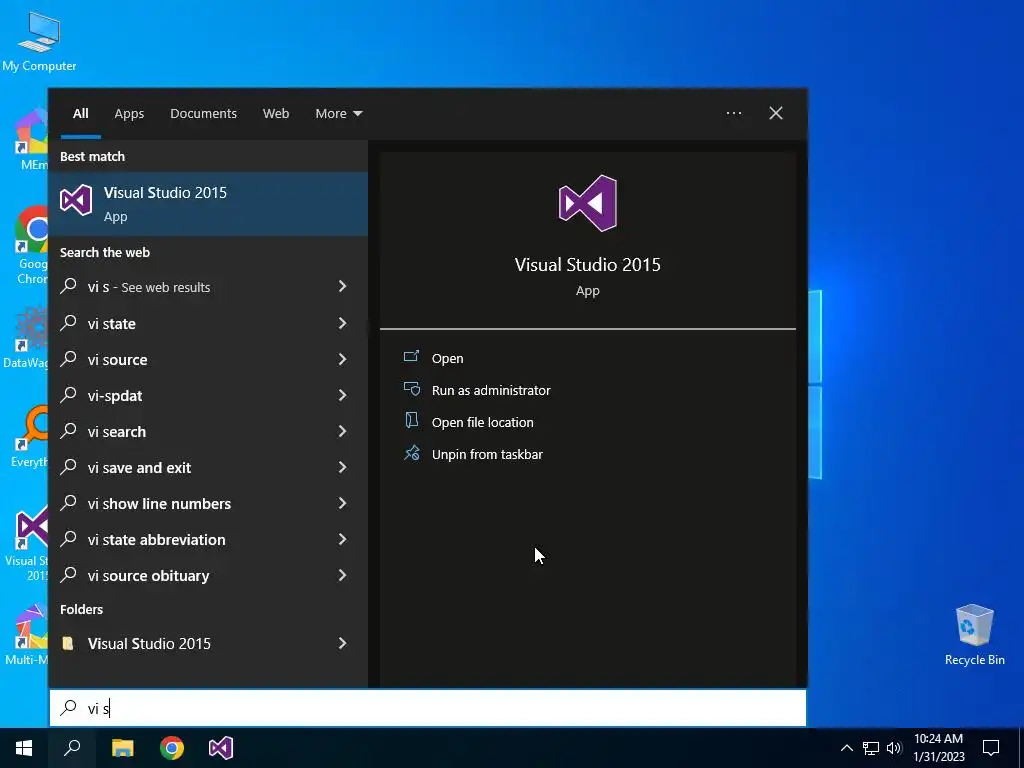Select the 'vi state abbreviation' suggestion text

157,539
